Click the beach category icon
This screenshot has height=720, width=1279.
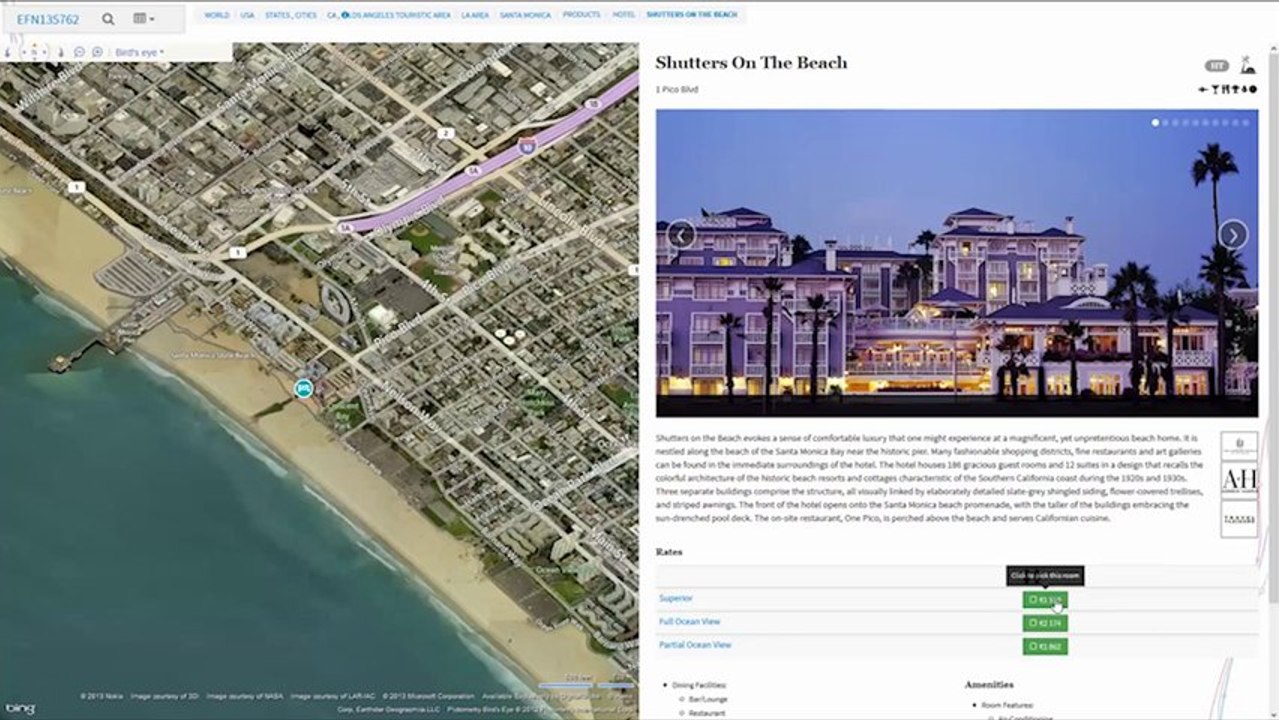1247,66
